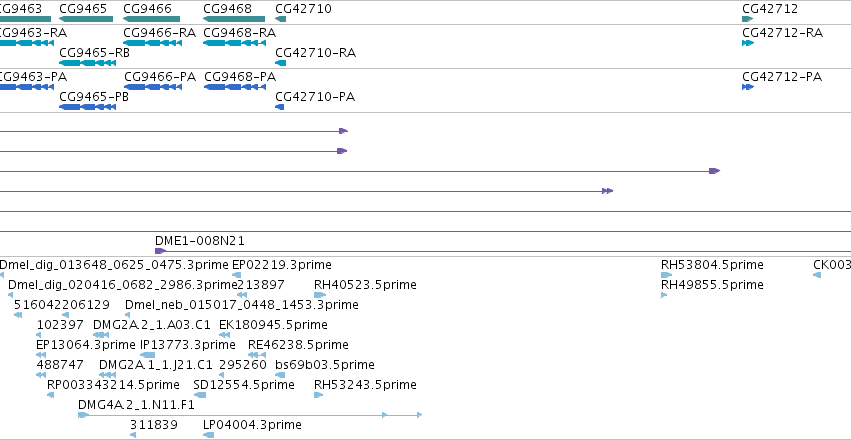
Task: Select EST EK180945.5prime
Action: 273,325
